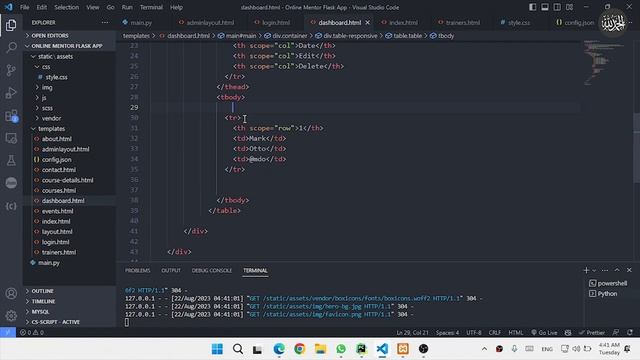
Task: Open the Manage gear settings menu
Action: 11,315
